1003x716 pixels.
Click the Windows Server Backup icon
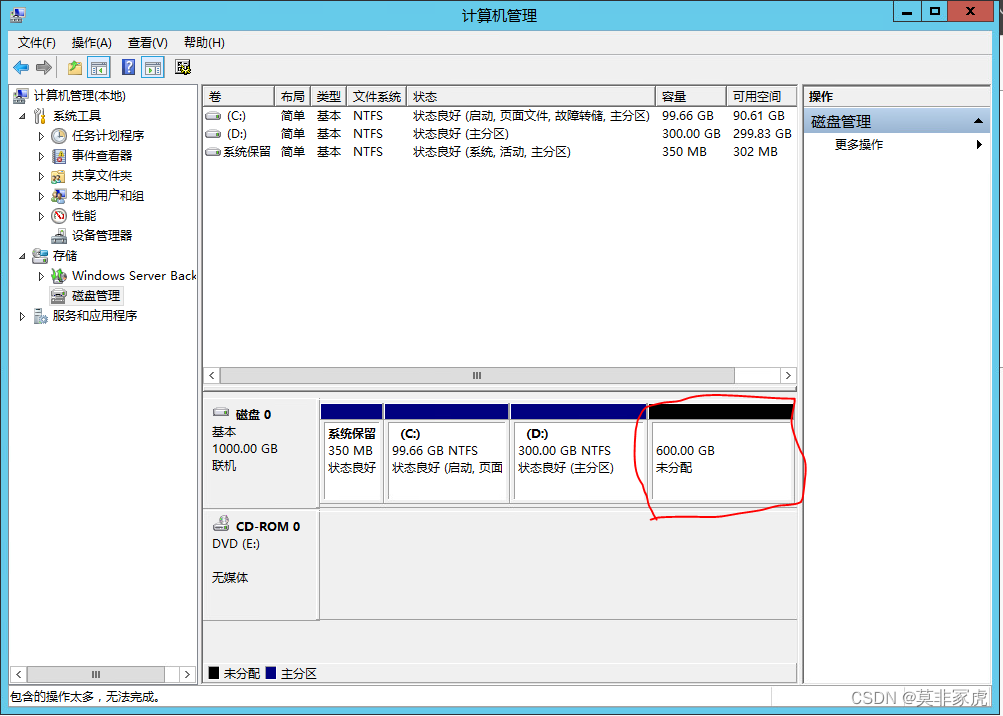click(x=59, y=276)
